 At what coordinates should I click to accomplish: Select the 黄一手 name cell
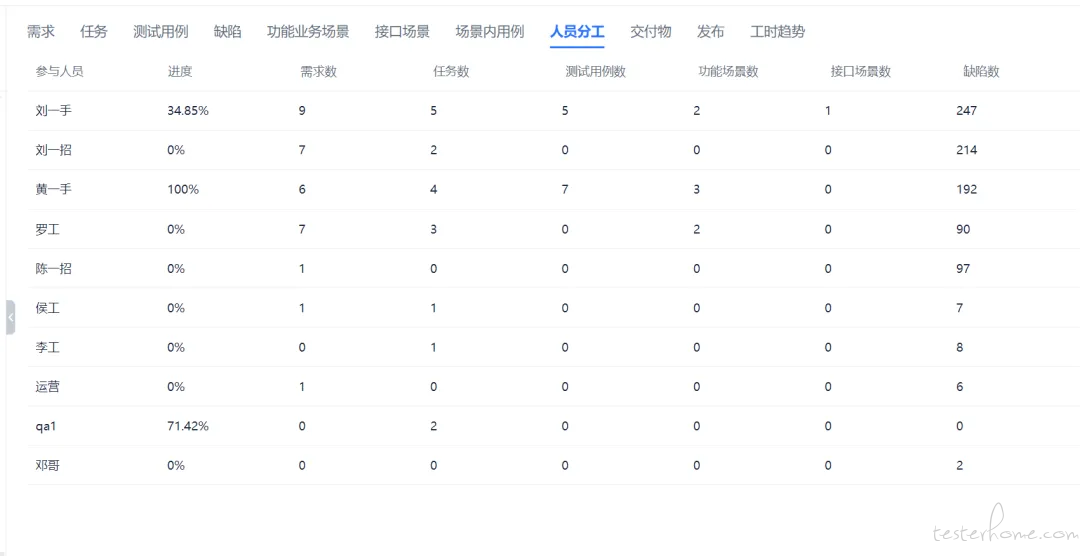54,189
